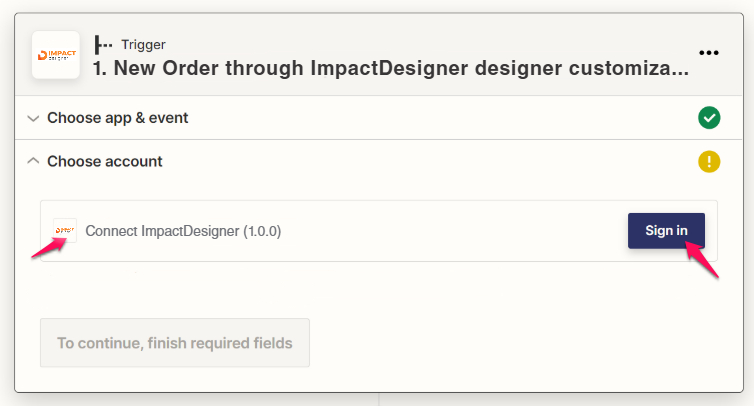754x406 pixels.
Task: Click the small ImpactDesigner icon in the connect row
Action: [65, 230]
